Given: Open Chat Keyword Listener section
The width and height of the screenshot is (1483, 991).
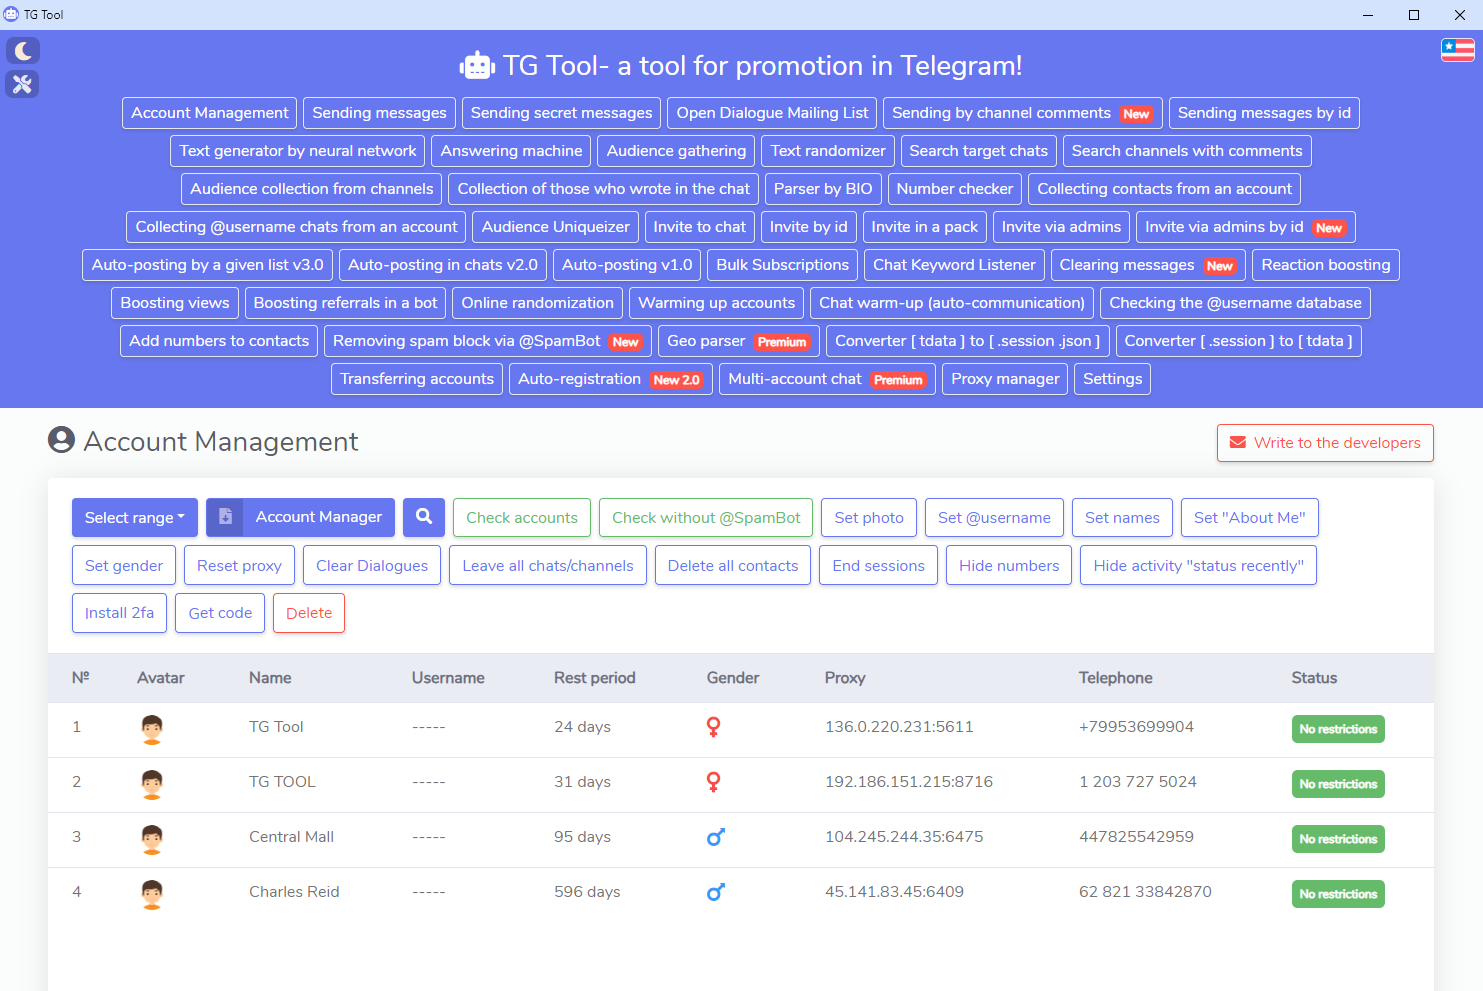Looking at the screenshot, I should coord(954,265).
